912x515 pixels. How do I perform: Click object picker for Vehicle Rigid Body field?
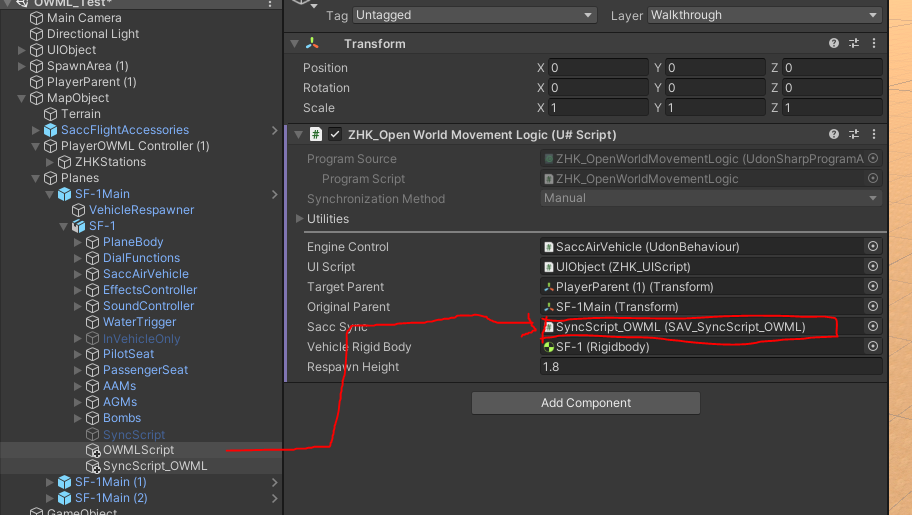pyautogui.click(x=872, y=346)
